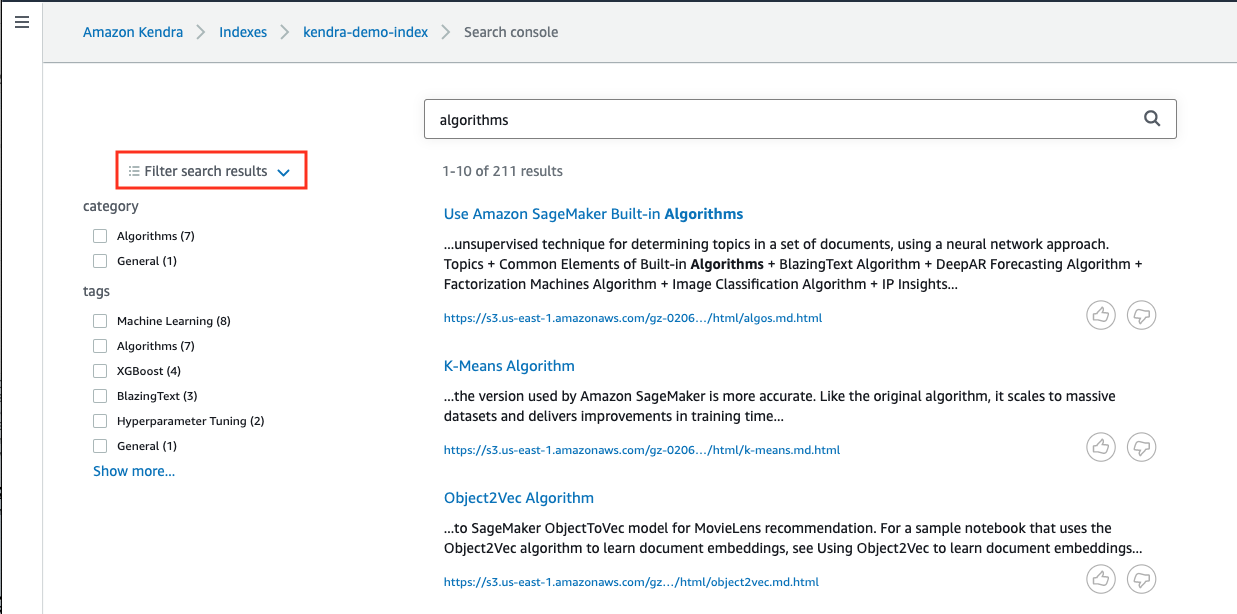Open the hamburger navigation menu
The height and width of the screenshot is (614, 1237).
coord(21,21)
